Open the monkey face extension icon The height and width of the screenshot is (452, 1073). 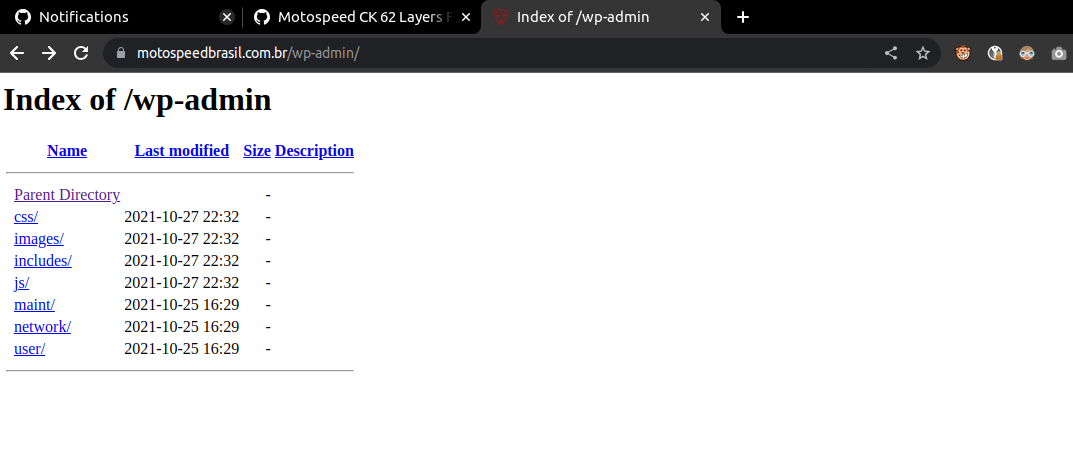pyautogui.click(x=963, y=53)
